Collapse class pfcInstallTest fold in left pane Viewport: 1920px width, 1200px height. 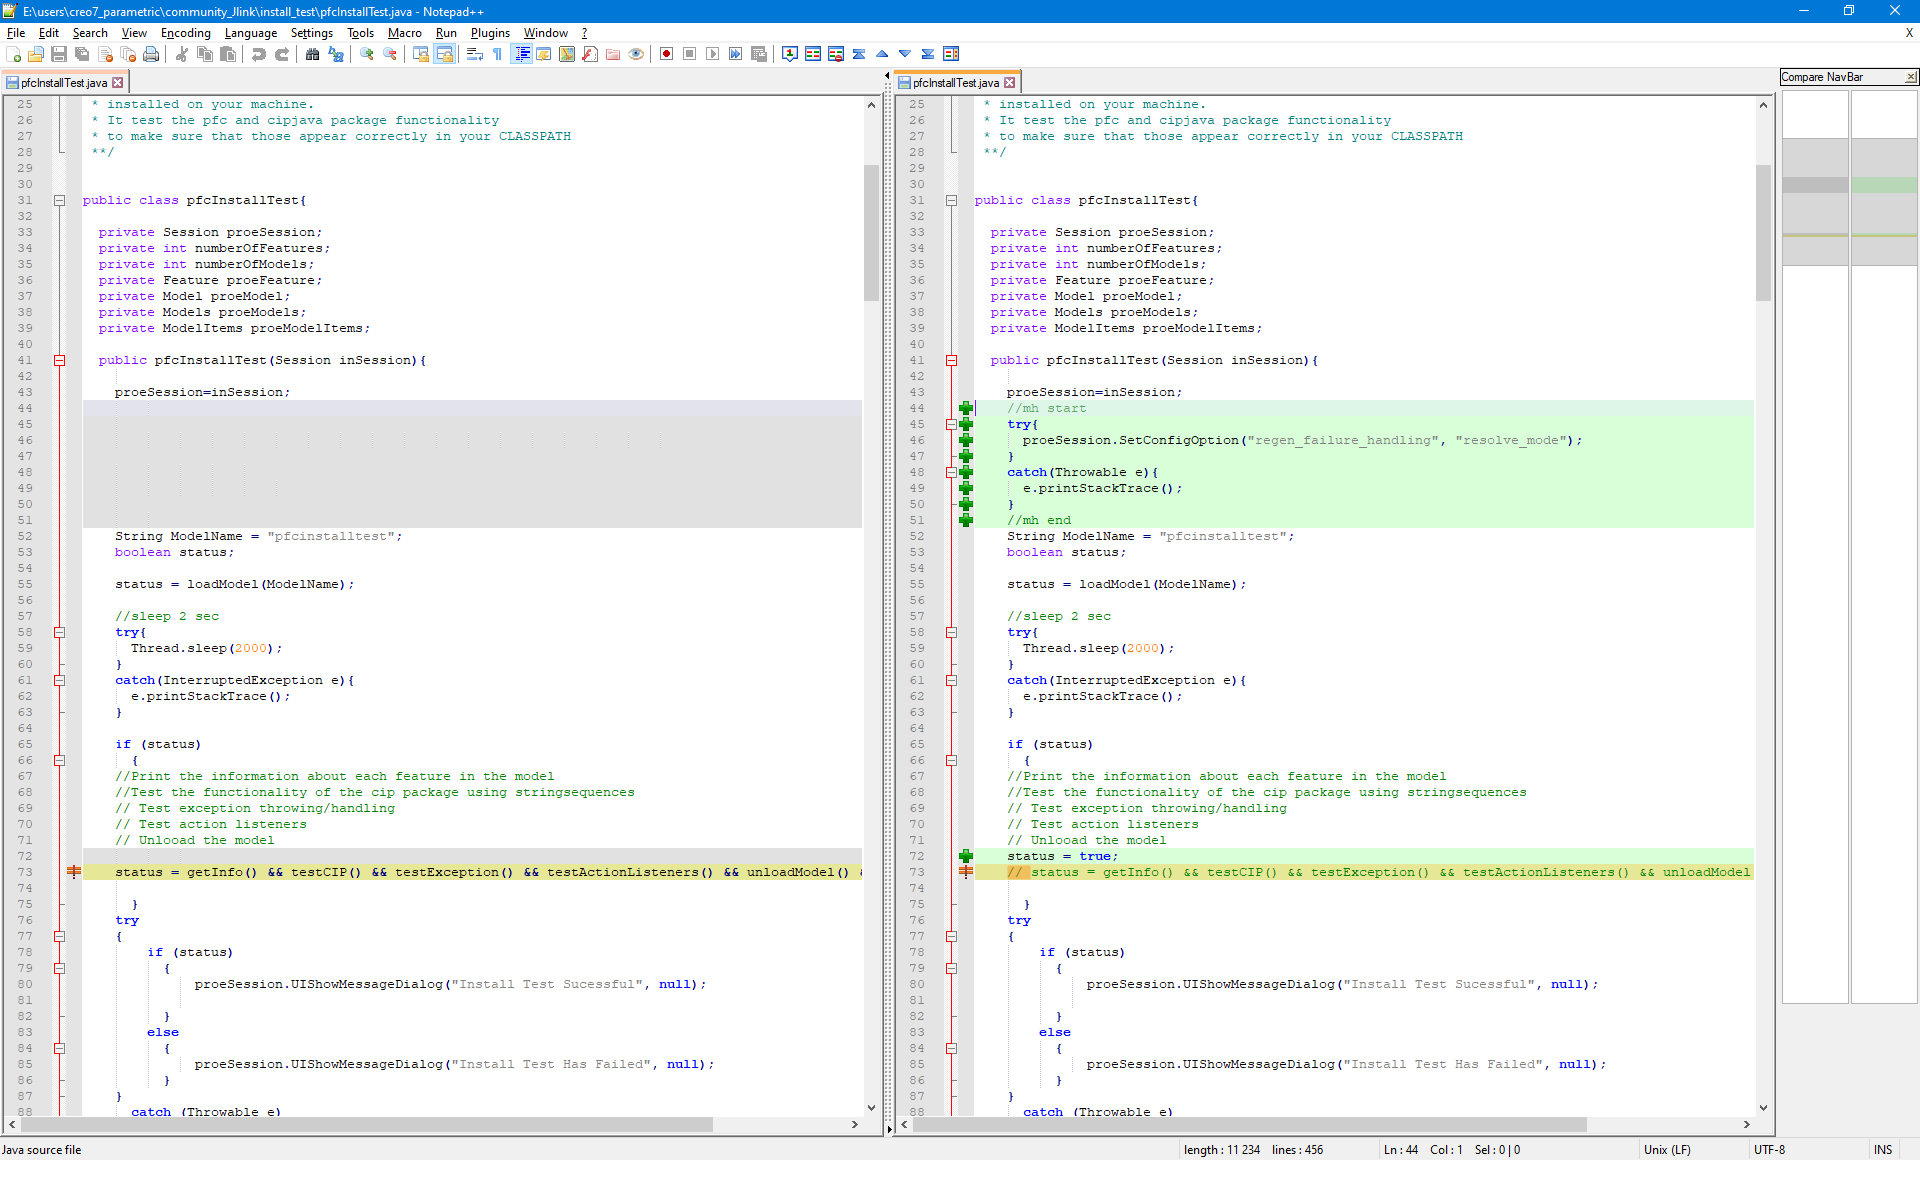[59, 200]
